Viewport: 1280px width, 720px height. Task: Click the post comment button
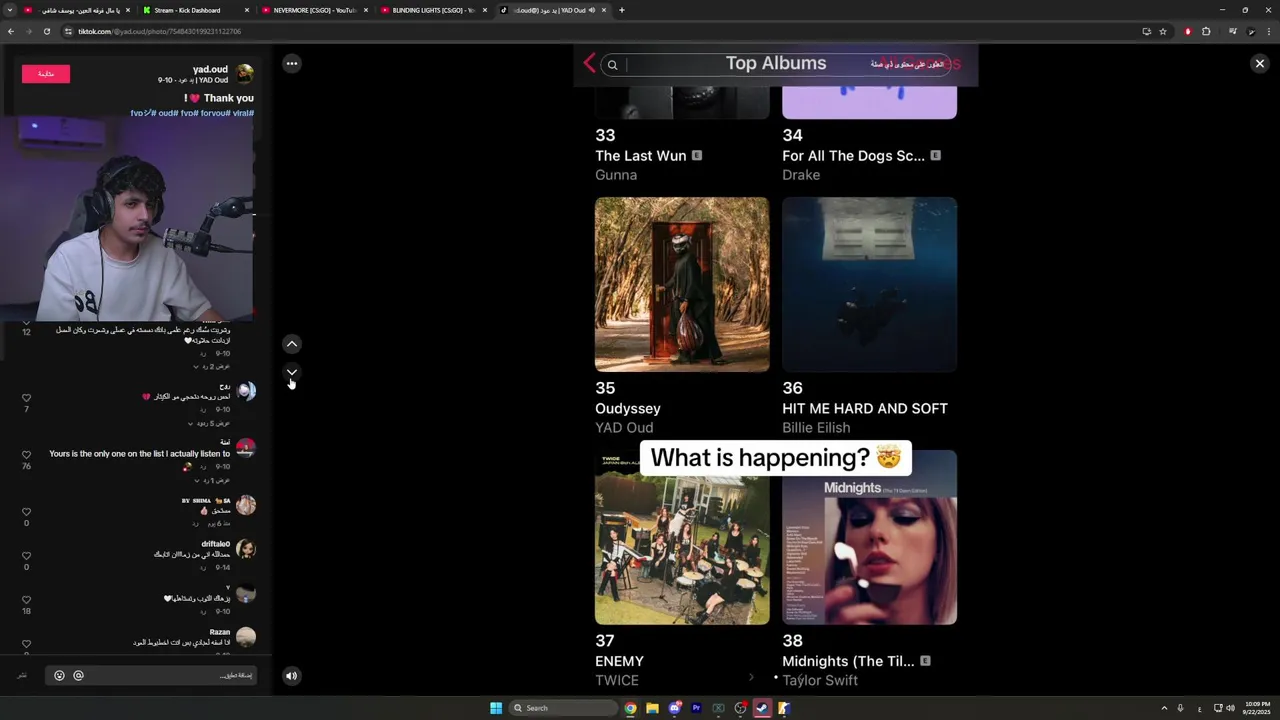pyautogui.click(x=21, y=676)
